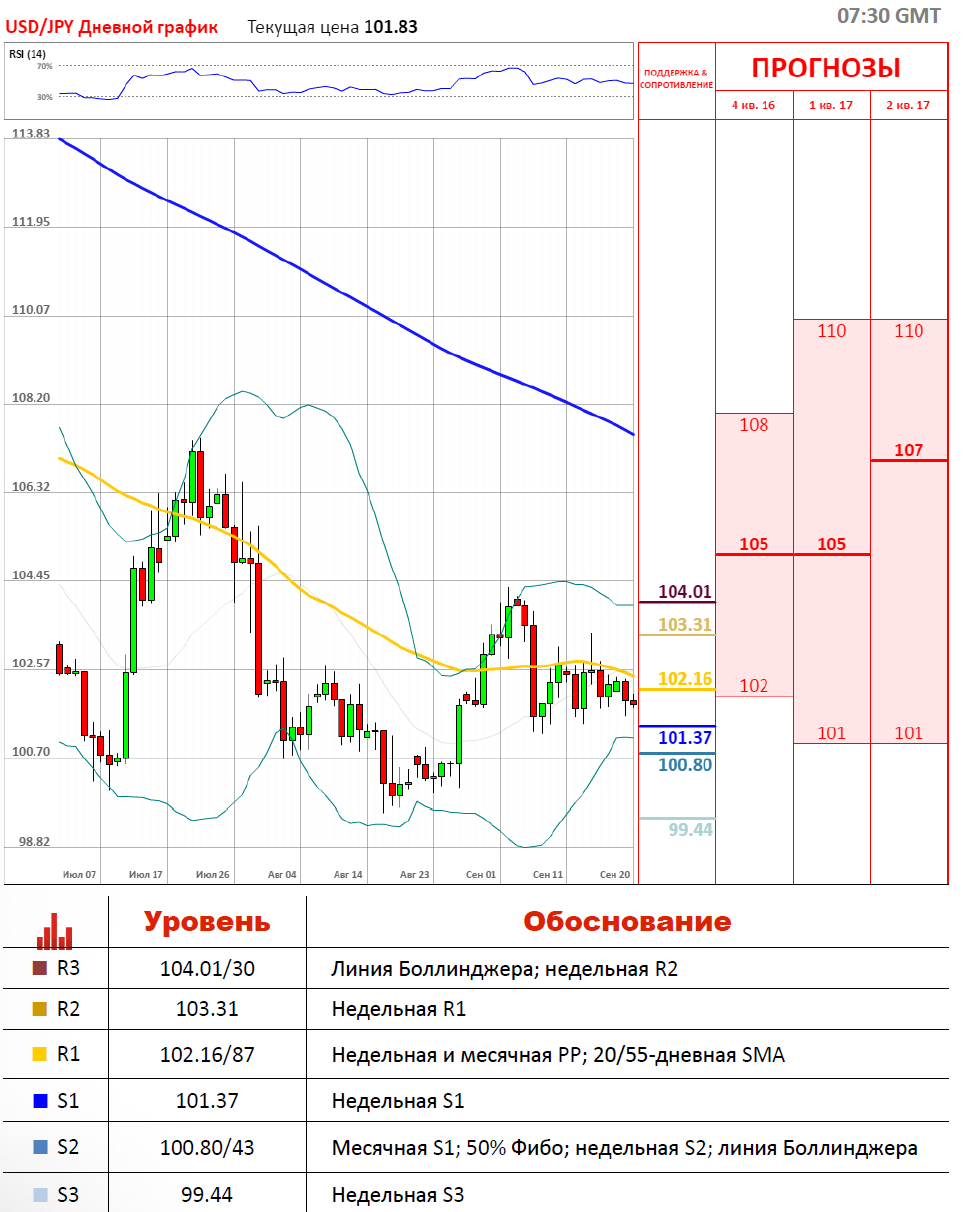Viewport: 965px width, 1212px height.
Task: Click the ПРОГНОЗЫ heading
Action: click(x=826, y=68)
